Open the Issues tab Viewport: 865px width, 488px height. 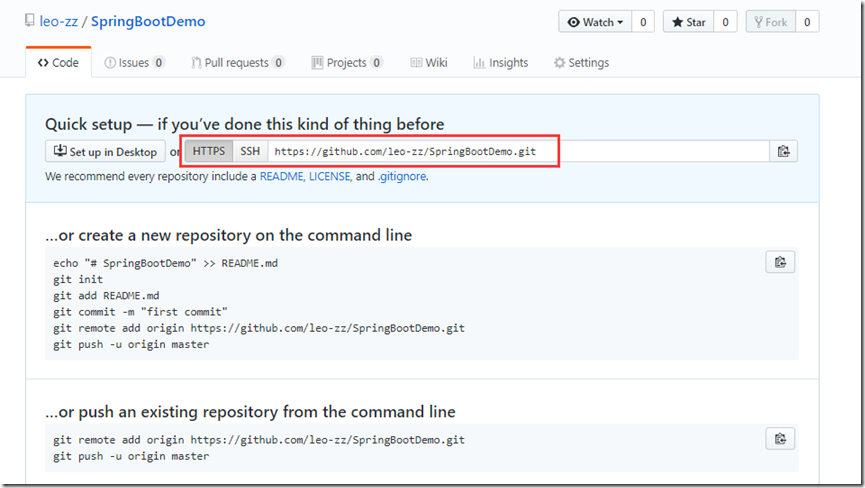pos(134,63)
